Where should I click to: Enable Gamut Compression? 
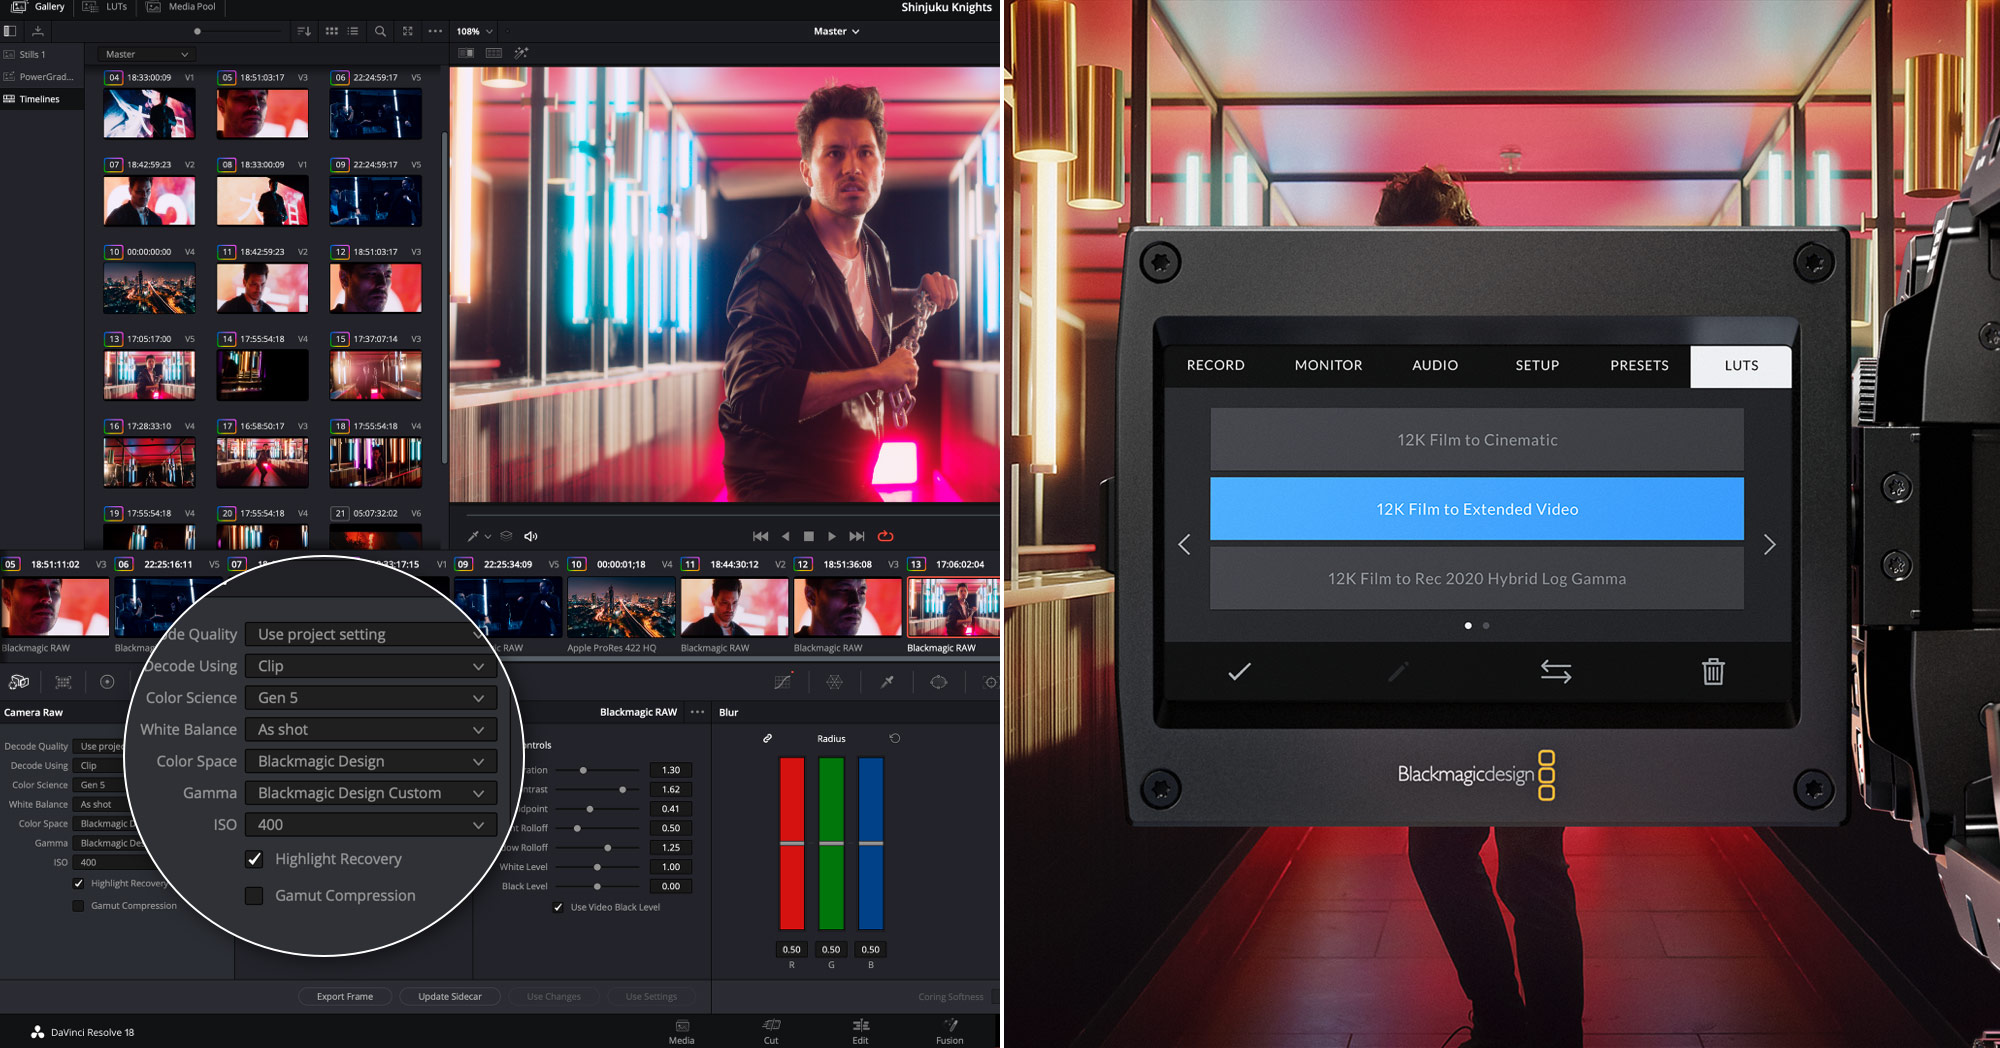[x=254, y=895]
